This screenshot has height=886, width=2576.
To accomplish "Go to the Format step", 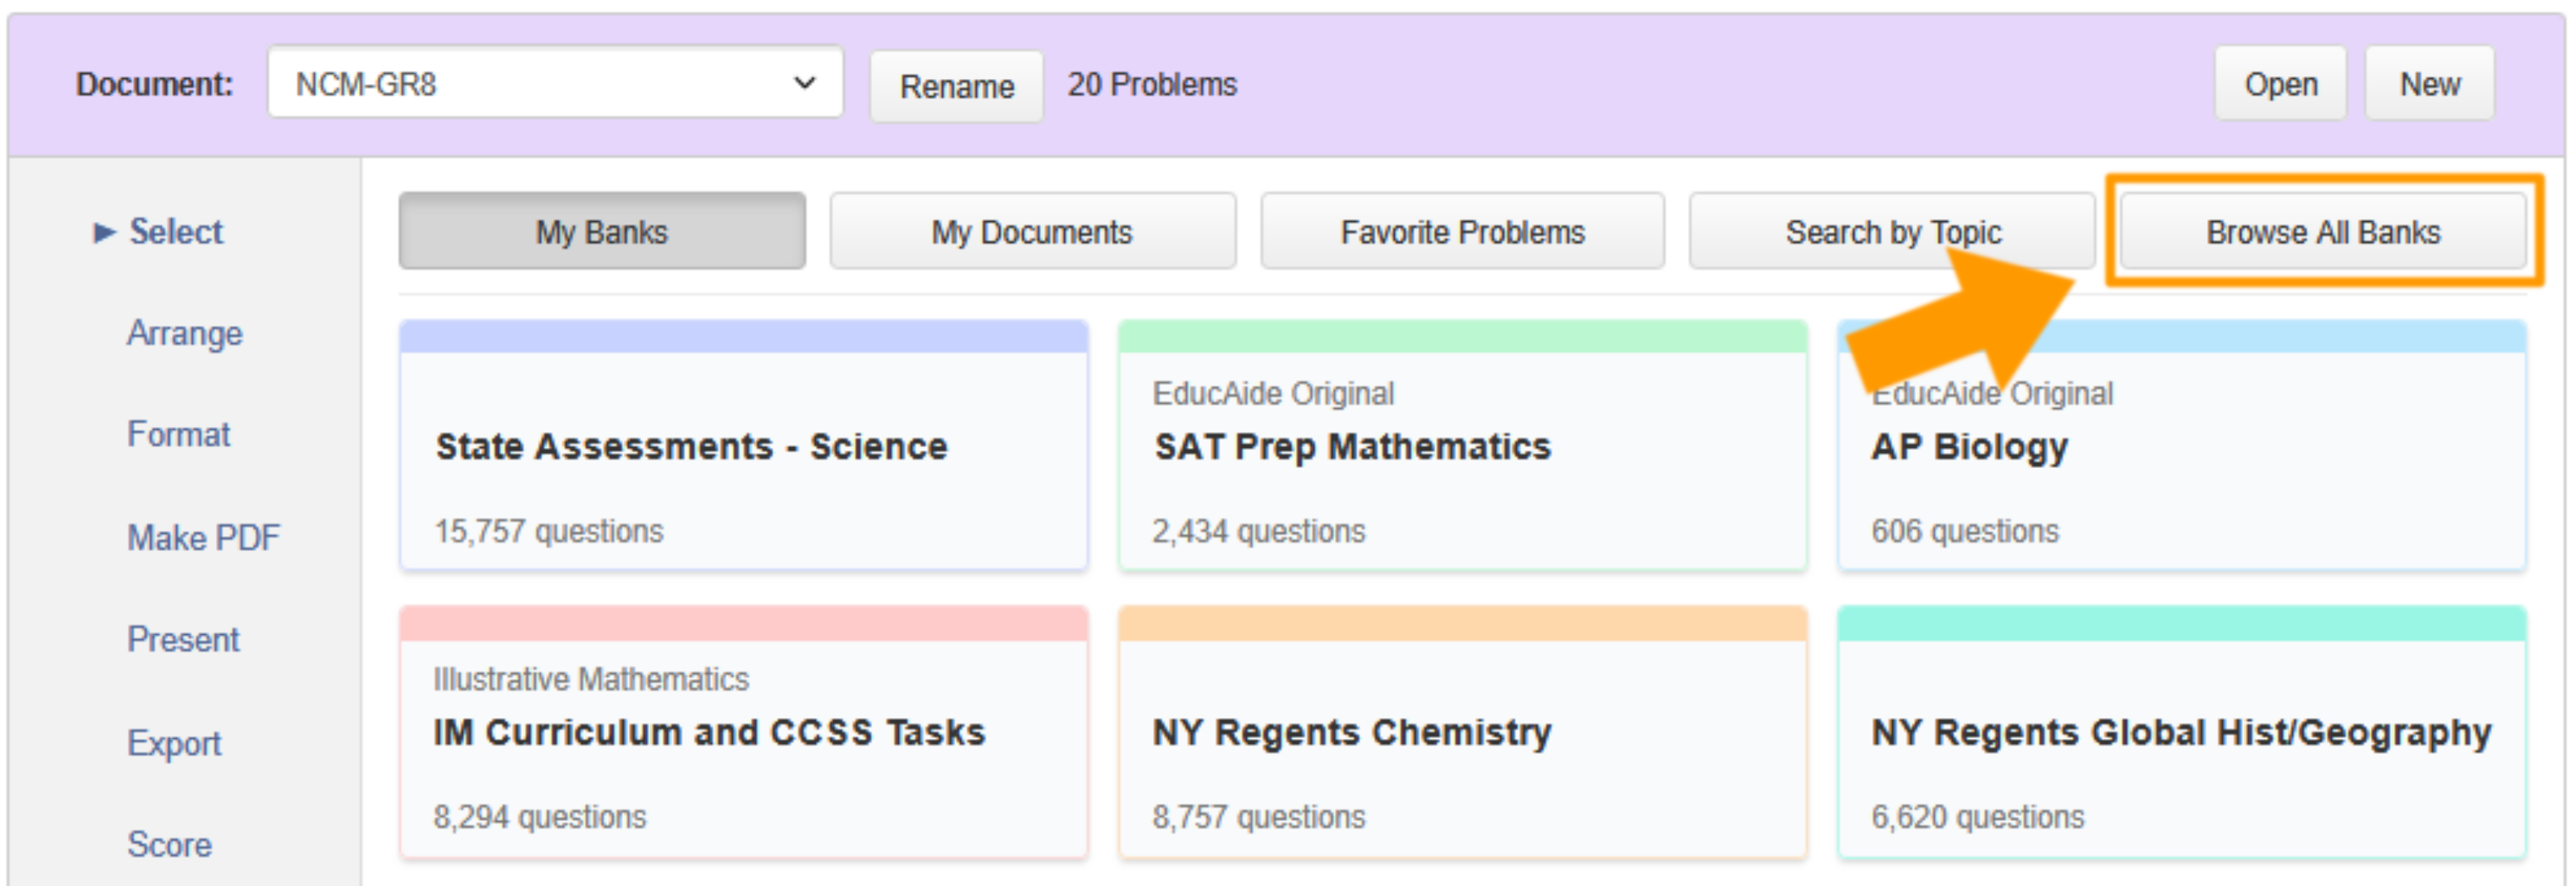I will pyautogui.click(x=178, y=435).
